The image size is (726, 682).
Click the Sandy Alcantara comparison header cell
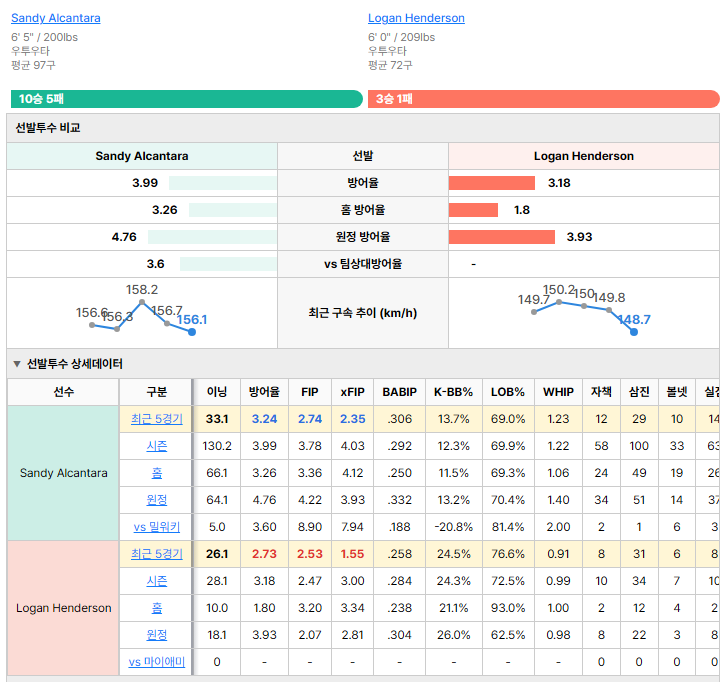click(142, 156)
